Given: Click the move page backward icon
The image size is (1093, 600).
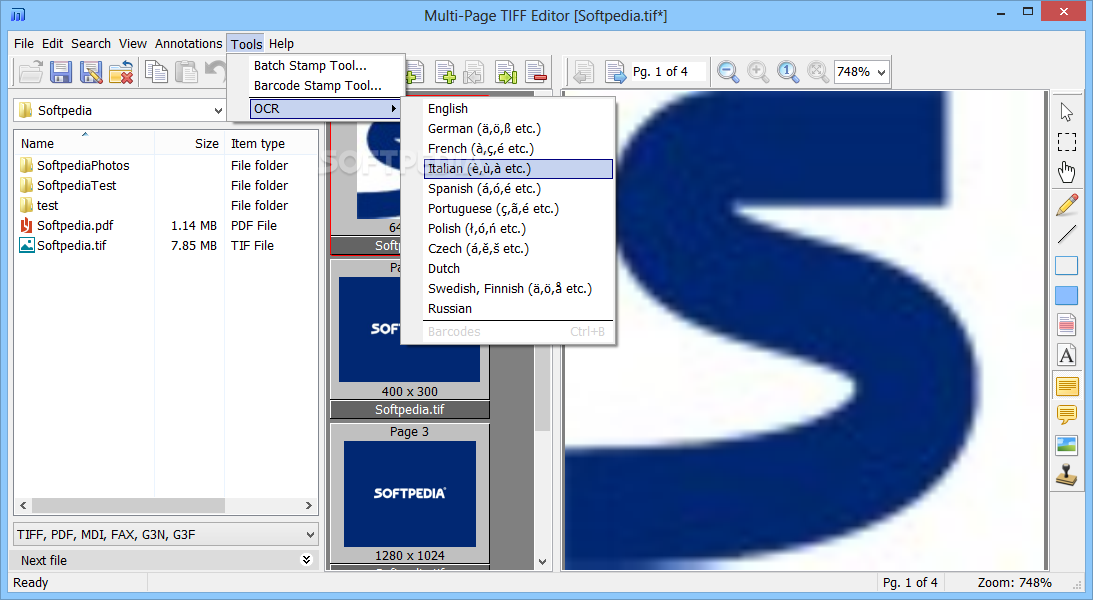Looking at the screenshot, I should [475, 72].
